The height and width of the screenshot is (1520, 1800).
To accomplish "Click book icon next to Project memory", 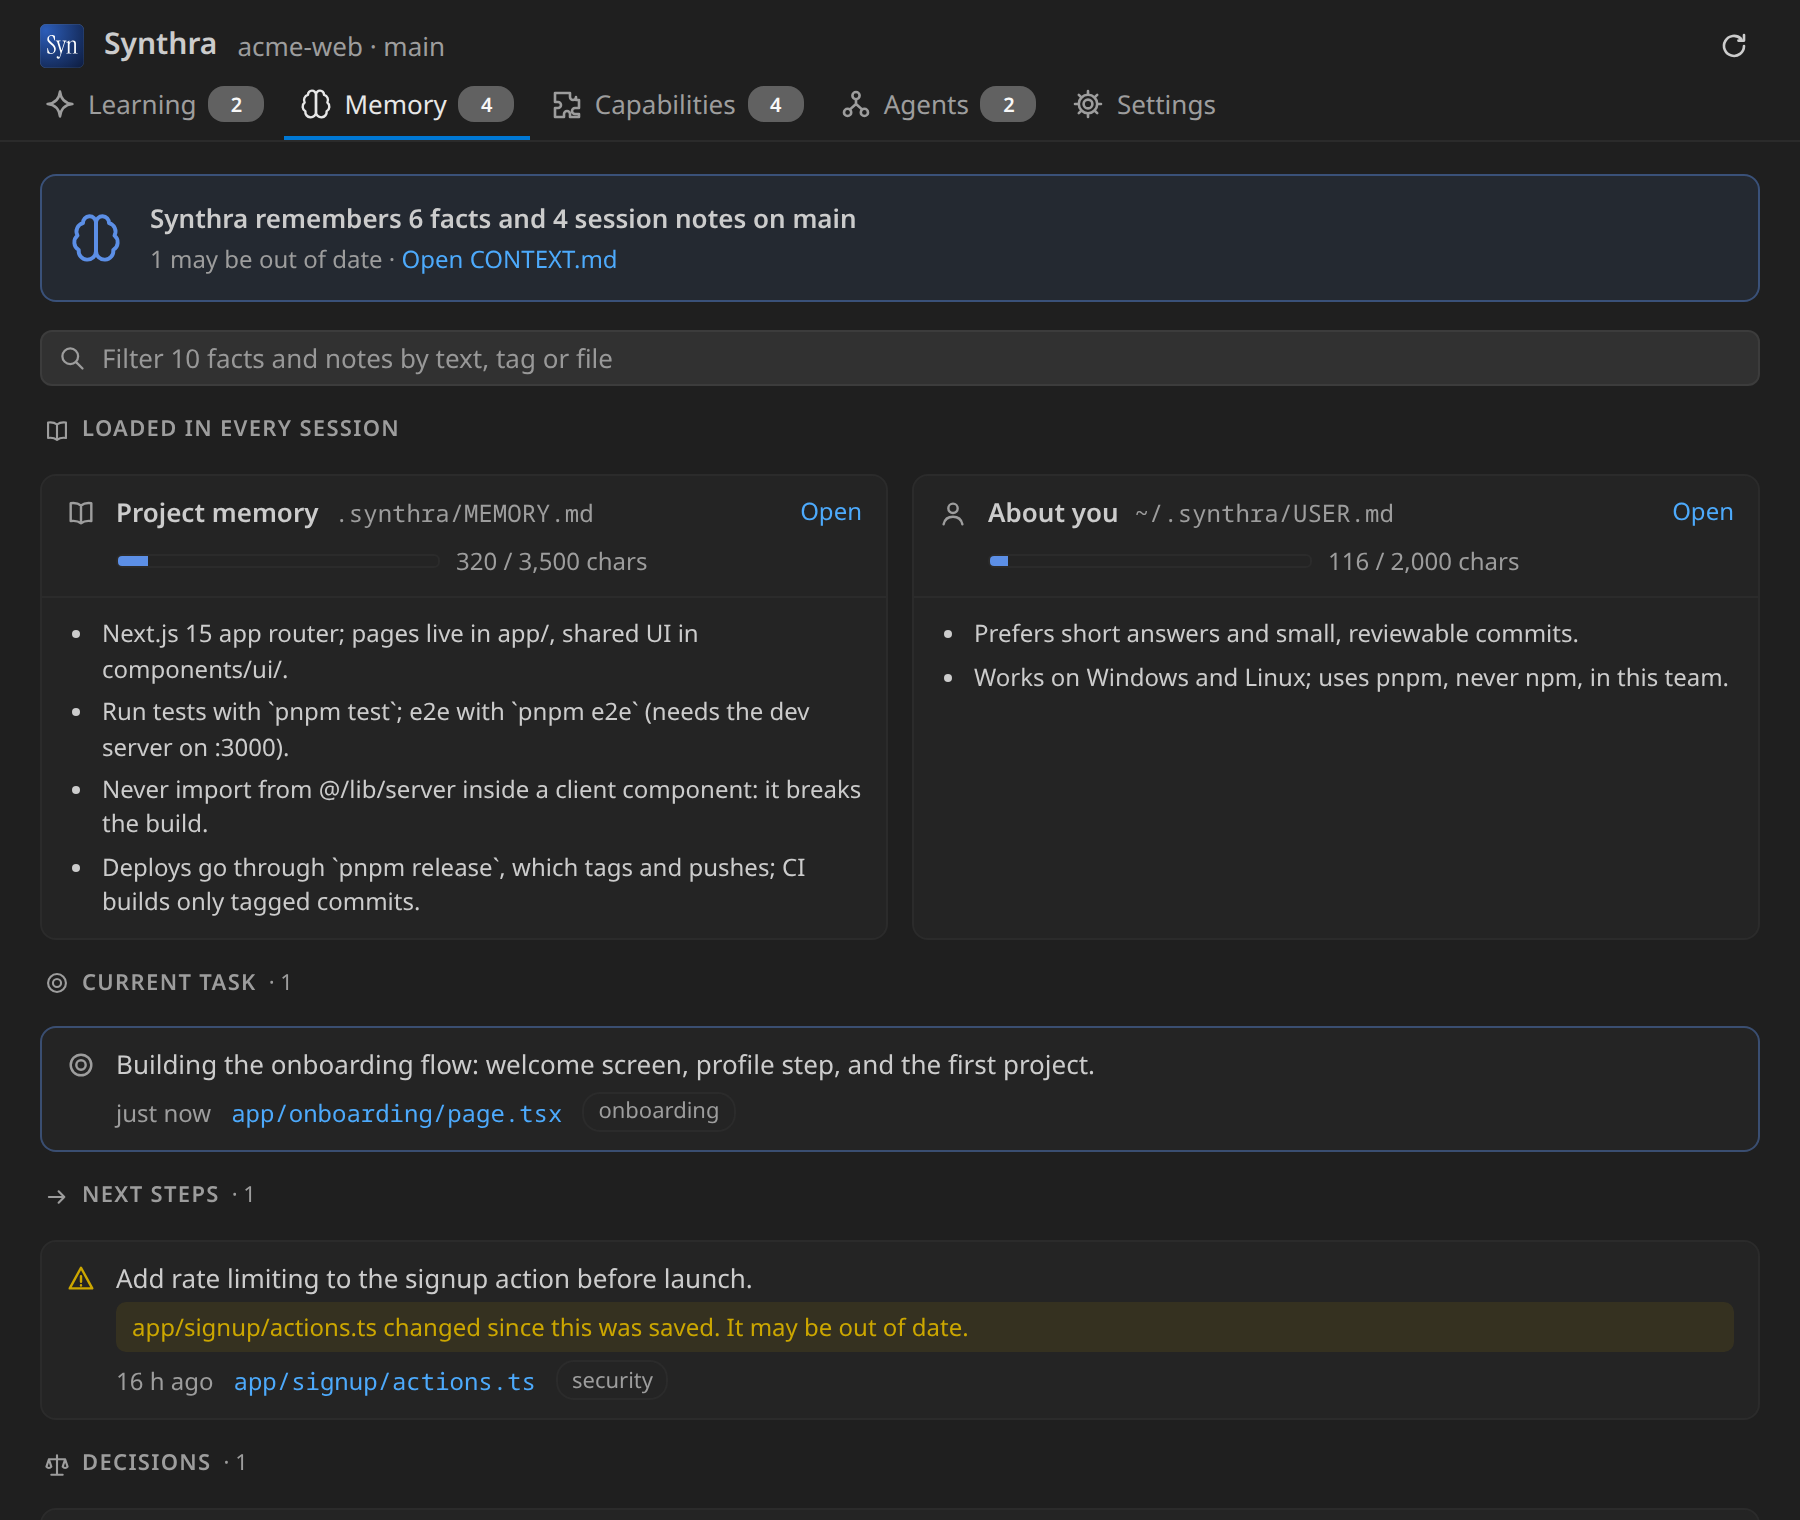I will (81, 513).
